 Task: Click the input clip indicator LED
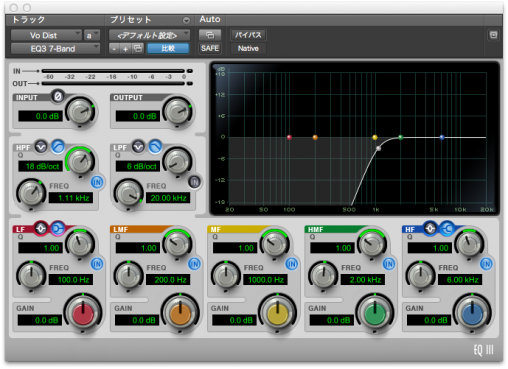pyautogui.click(x=190, y=71)
